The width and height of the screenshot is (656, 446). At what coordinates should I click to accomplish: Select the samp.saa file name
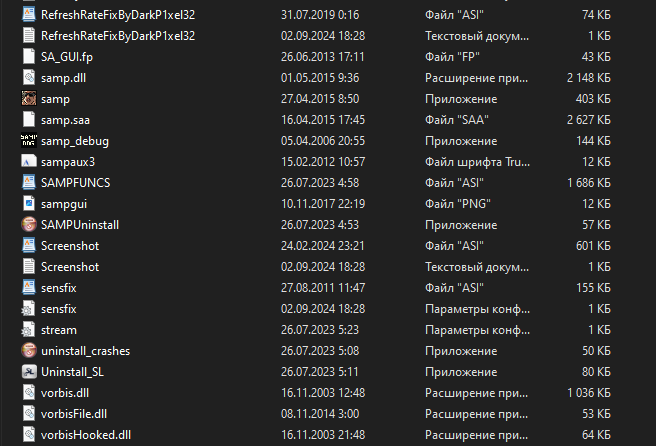click(x=66, y=120)
